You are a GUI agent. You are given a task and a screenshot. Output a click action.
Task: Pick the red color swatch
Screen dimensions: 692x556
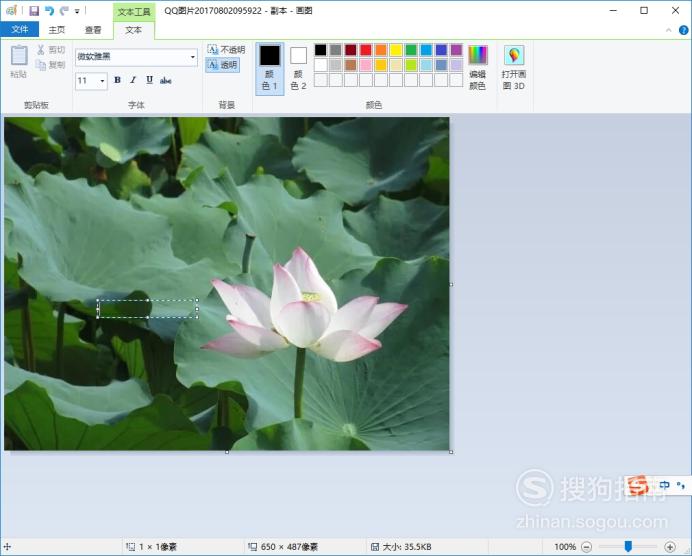pos(366,49)
